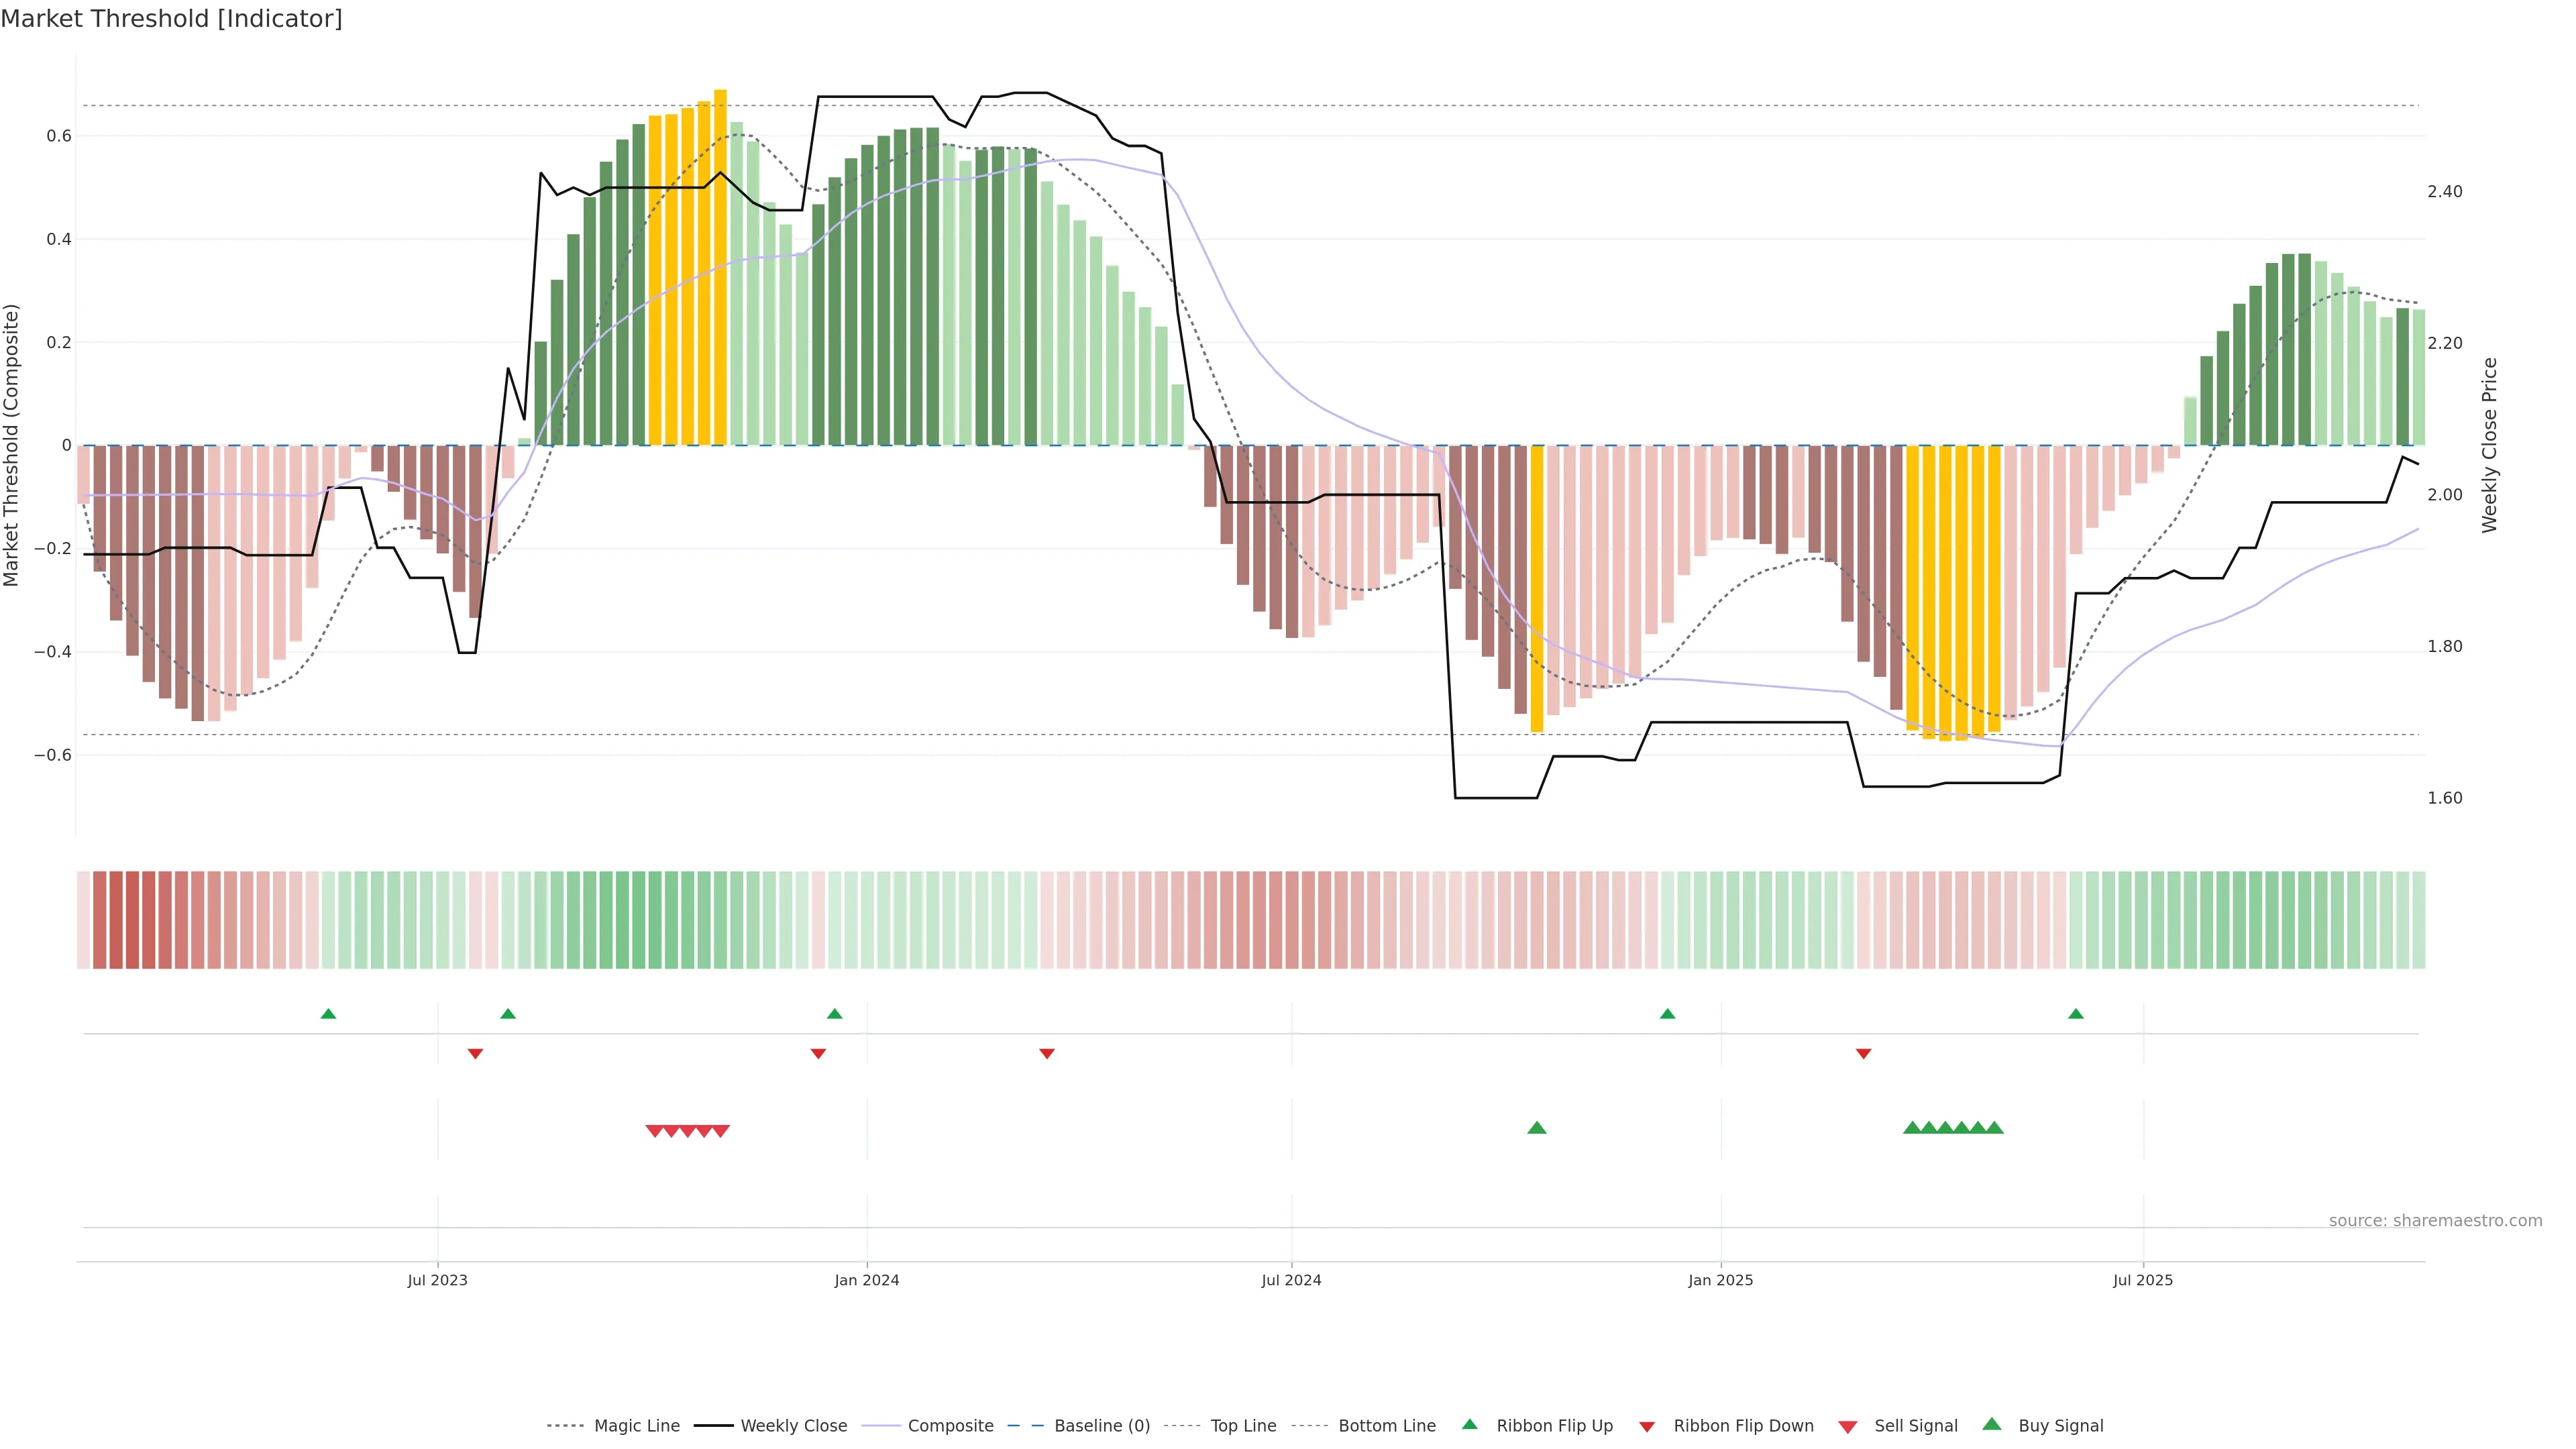
Task: Click the ribbon flip down marker after Jan 2025
Action: 1863,1054
